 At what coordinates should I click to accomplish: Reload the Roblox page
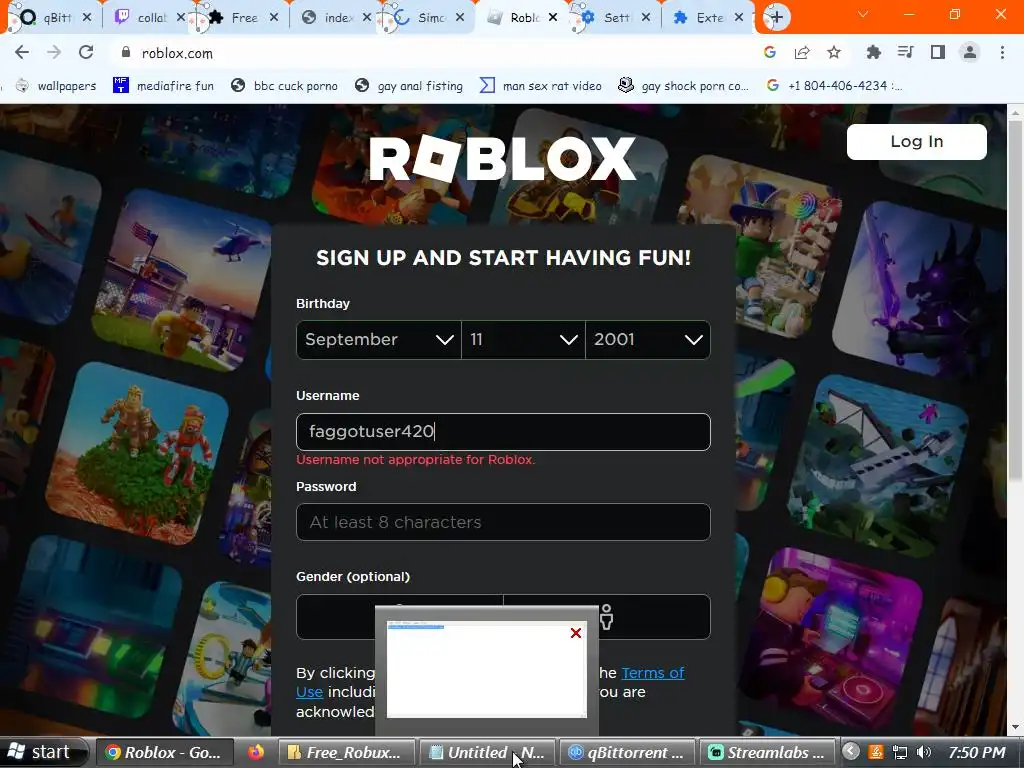coord(86,53)
